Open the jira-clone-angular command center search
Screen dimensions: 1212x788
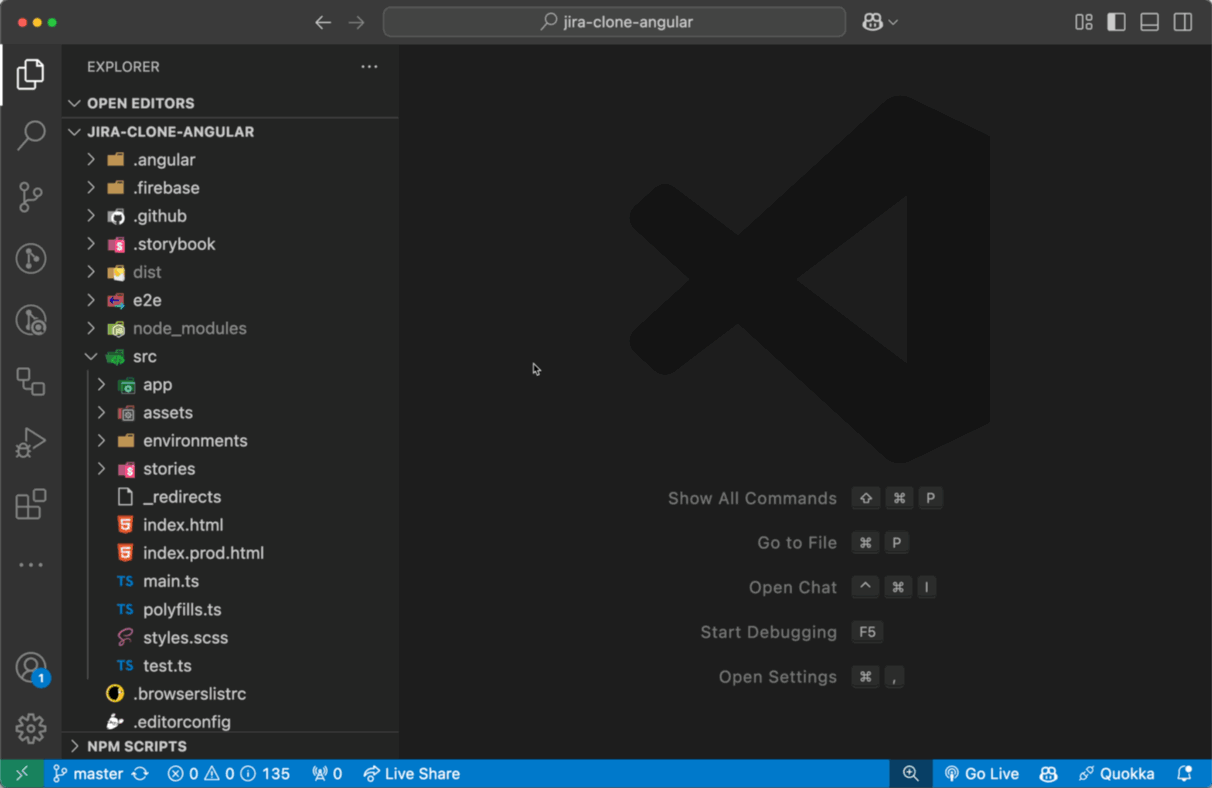coord(615,22)
